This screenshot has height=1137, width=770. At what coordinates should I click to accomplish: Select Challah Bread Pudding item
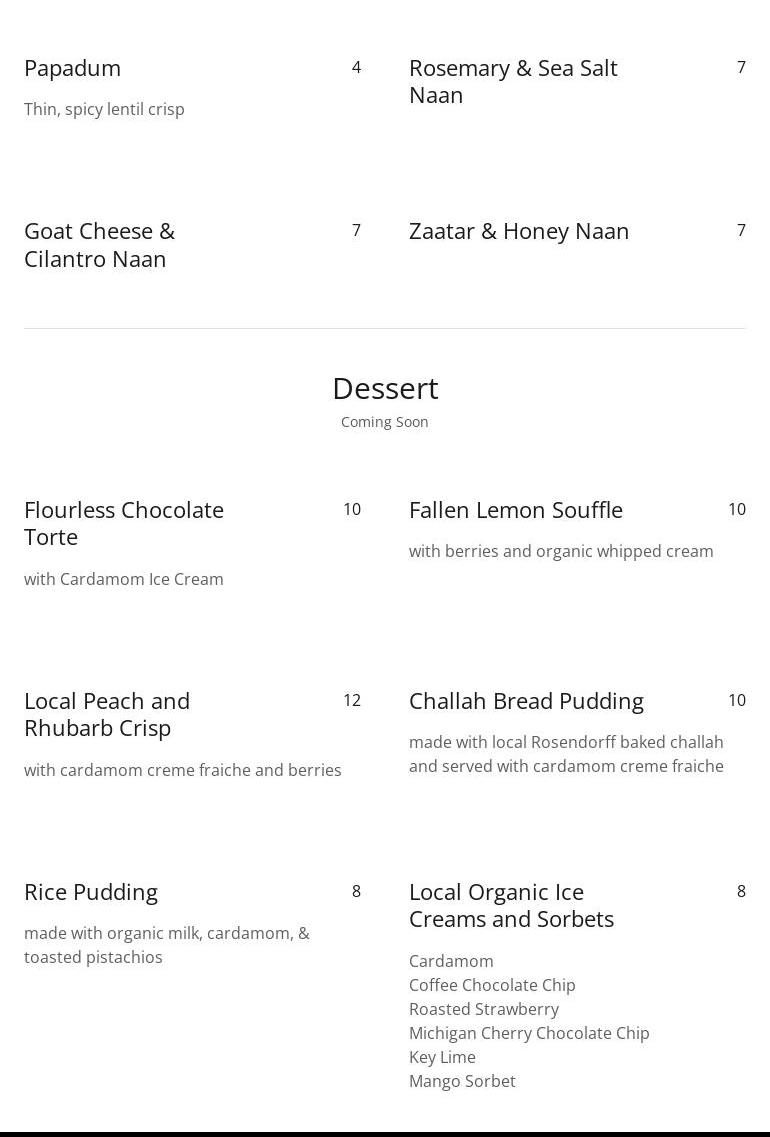(x=526, y=701)
